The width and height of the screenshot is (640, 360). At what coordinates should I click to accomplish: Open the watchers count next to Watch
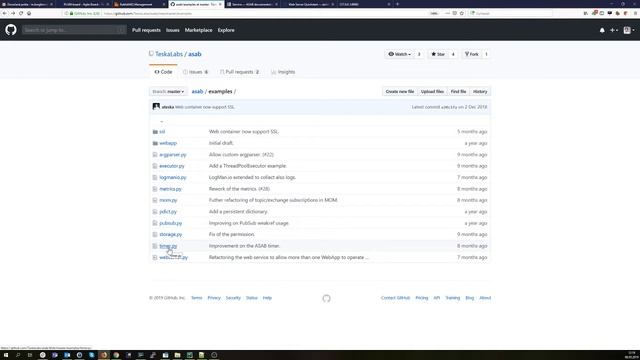419,54
